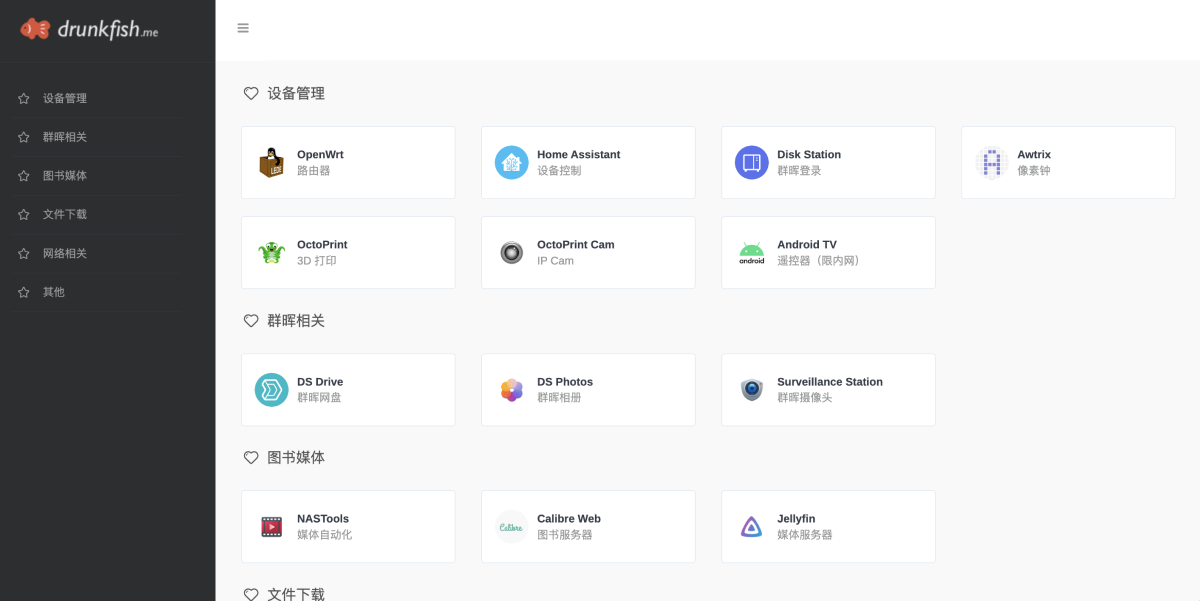Click star icon next to 网络相关

coord(23,253)
